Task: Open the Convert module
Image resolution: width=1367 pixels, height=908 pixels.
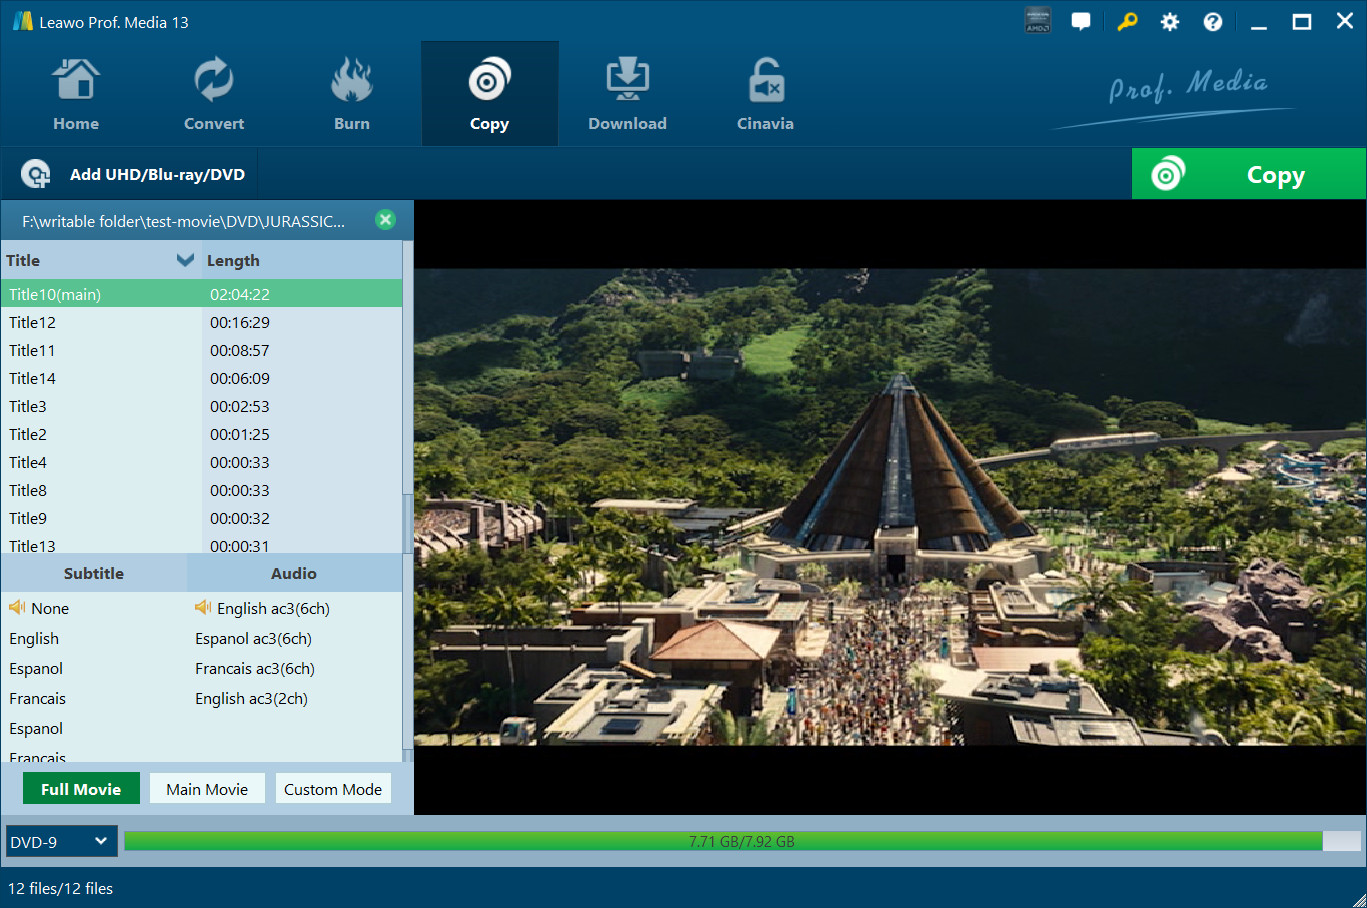Action: pyautogui.click(x=214, y=95)
